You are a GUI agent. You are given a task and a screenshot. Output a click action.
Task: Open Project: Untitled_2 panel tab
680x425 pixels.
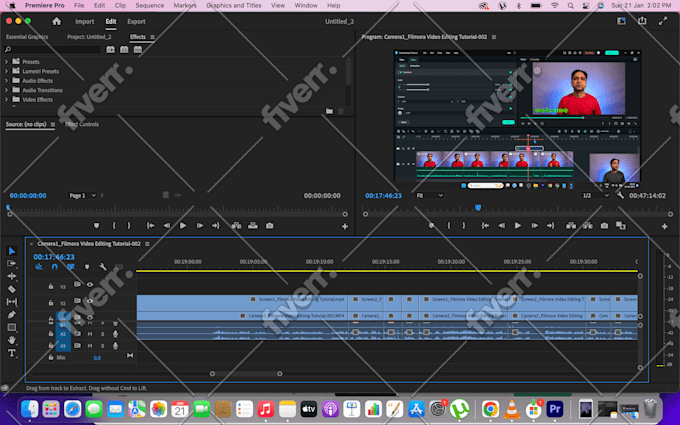pos(89,37)
